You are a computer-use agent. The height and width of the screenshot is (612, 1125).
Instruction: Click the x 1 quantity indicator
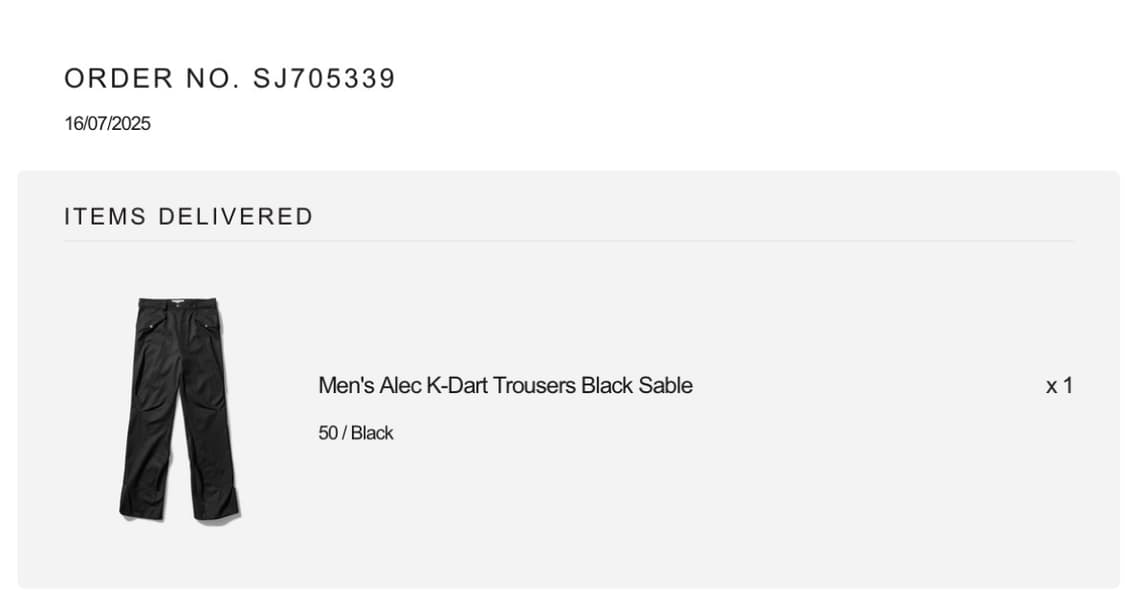pos(1059,386)
